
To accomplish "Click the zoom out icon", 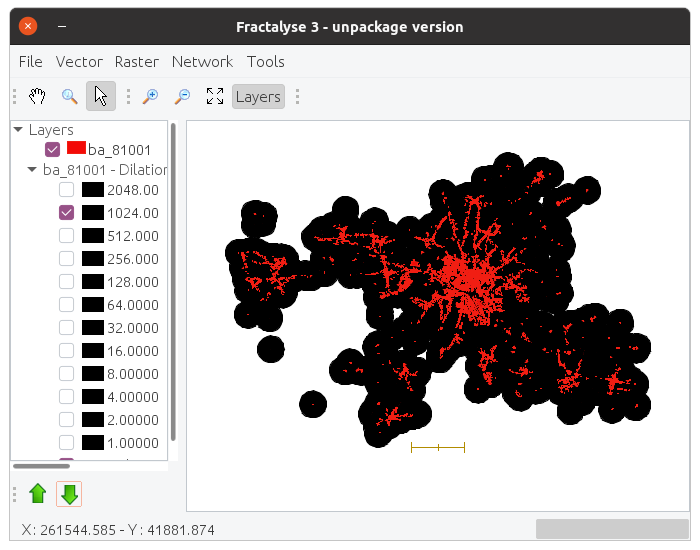I will point(182,96).
